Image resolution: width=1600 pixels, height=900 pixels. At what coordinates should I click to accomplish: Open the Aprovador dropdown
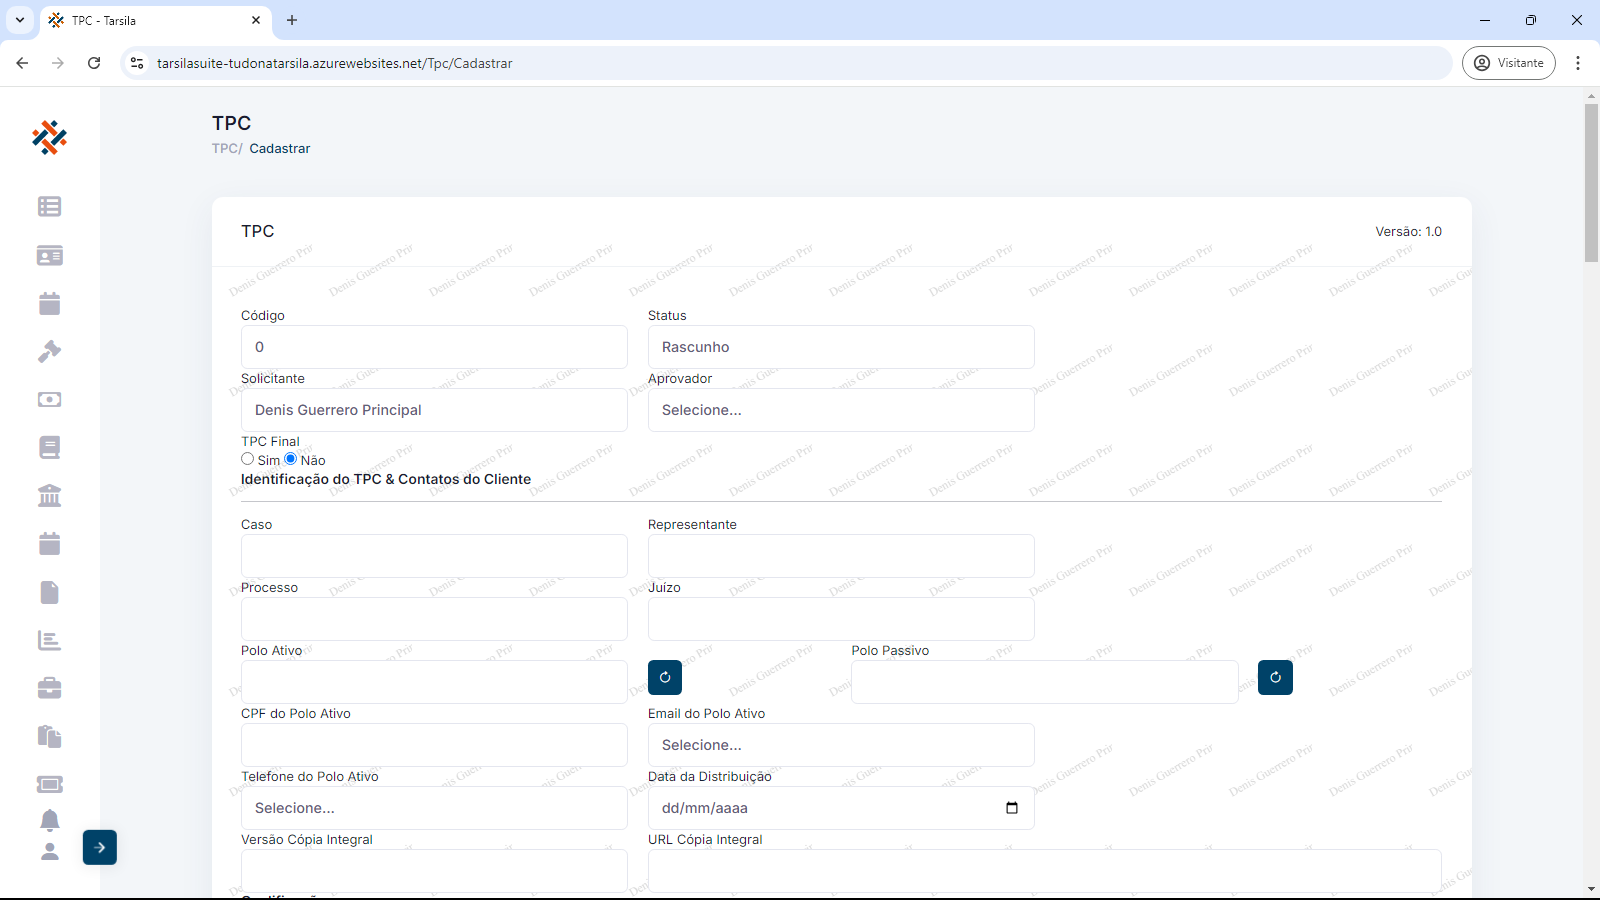(x=840, y=410)
